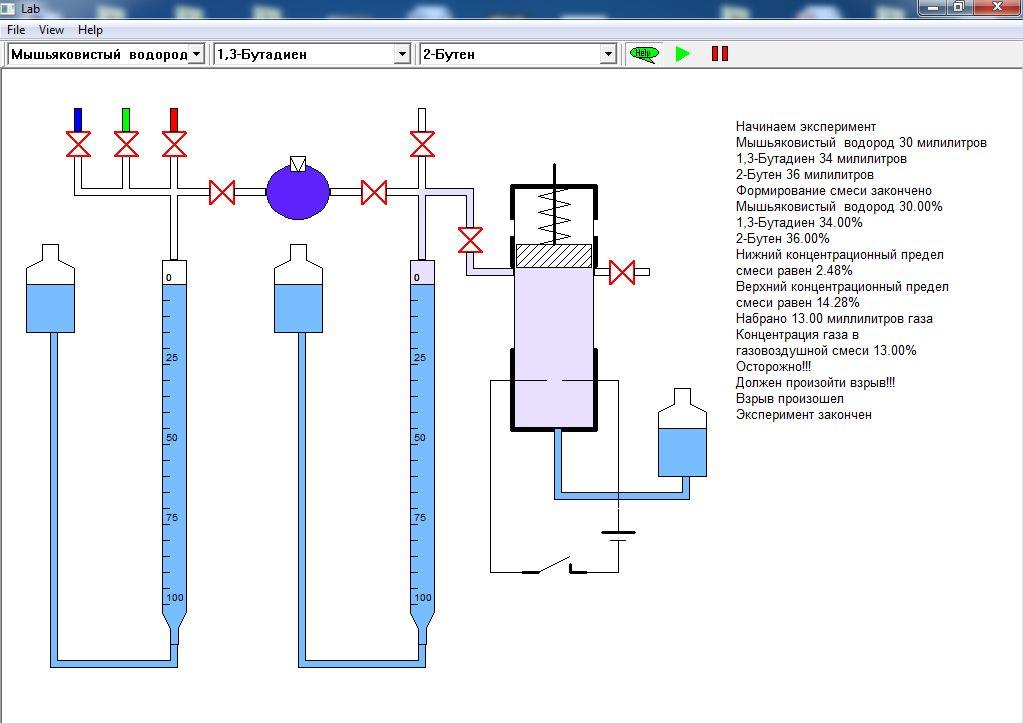Close the Lab window

(997, 7)
